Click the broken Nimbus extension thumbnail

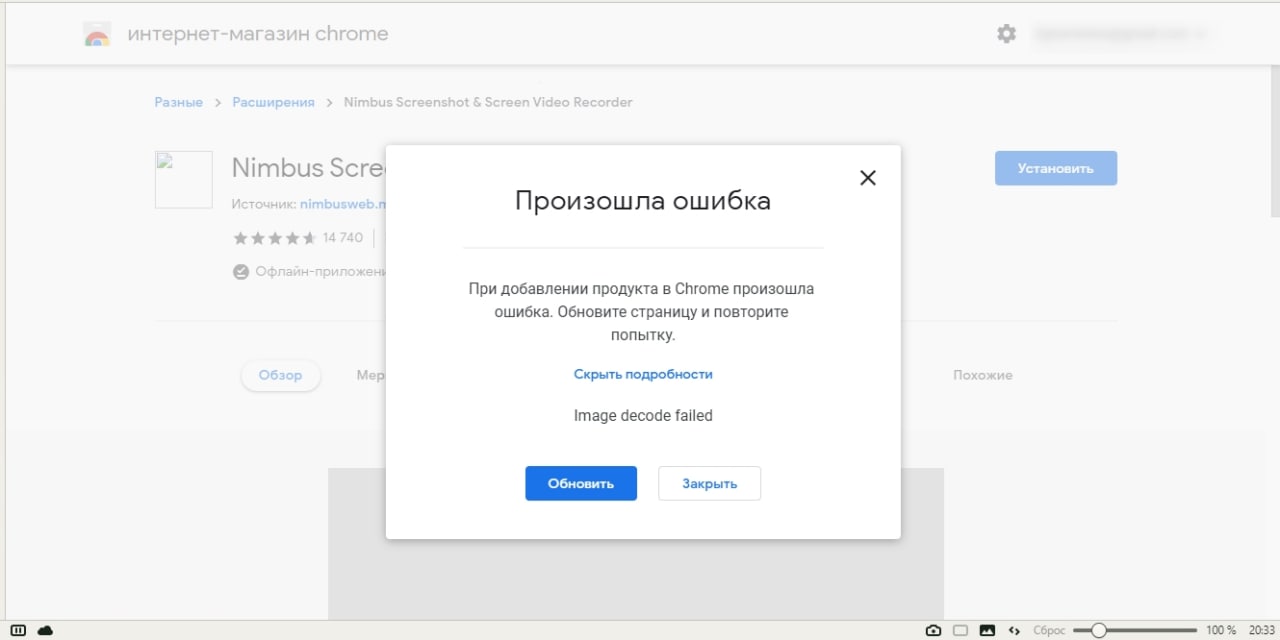pyautogui.click(x=183, y=180)
